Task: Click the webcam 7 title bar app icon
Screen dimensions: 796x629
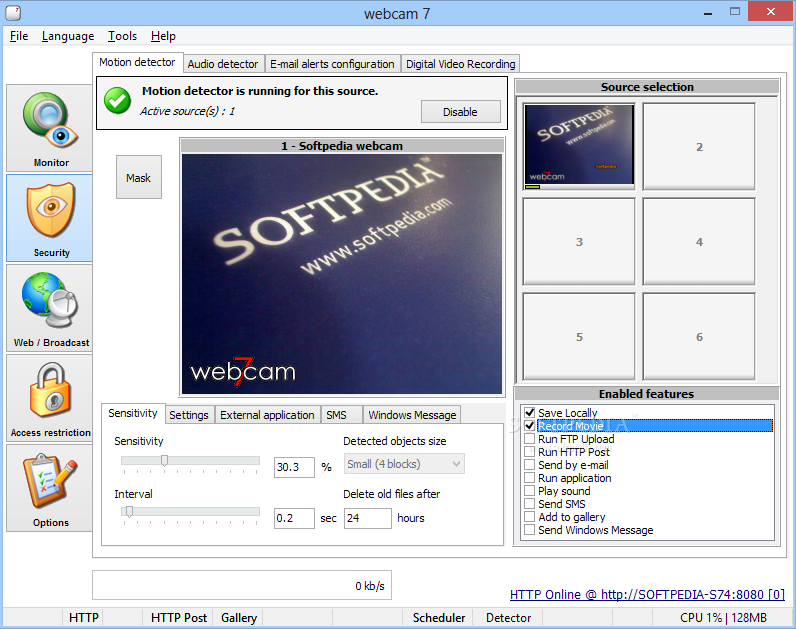Action: pos(13,13)
